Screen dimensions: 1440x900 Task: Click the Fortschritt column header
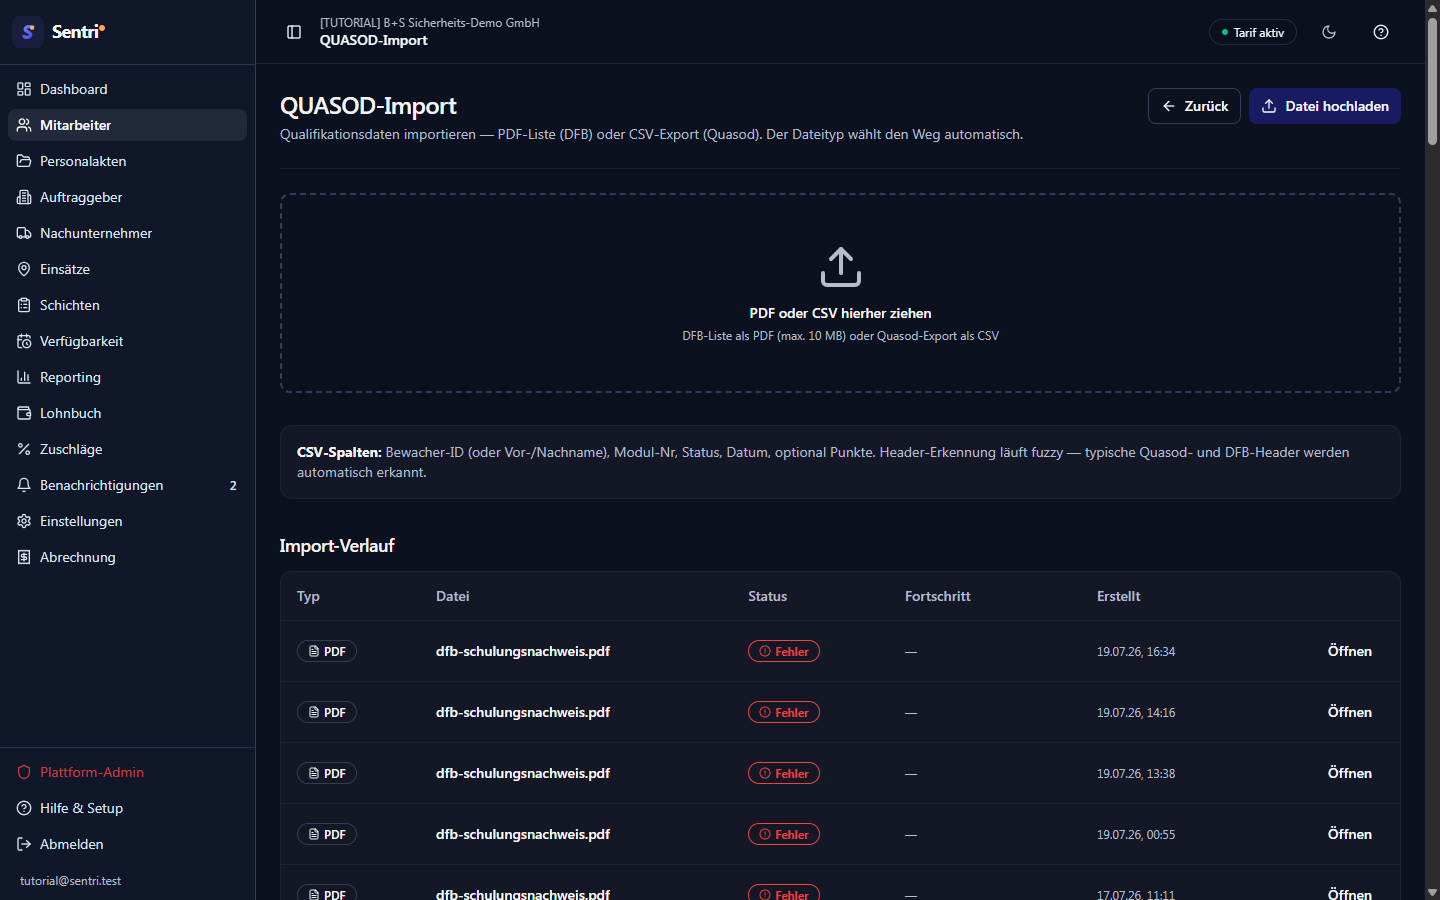point(937,596)
